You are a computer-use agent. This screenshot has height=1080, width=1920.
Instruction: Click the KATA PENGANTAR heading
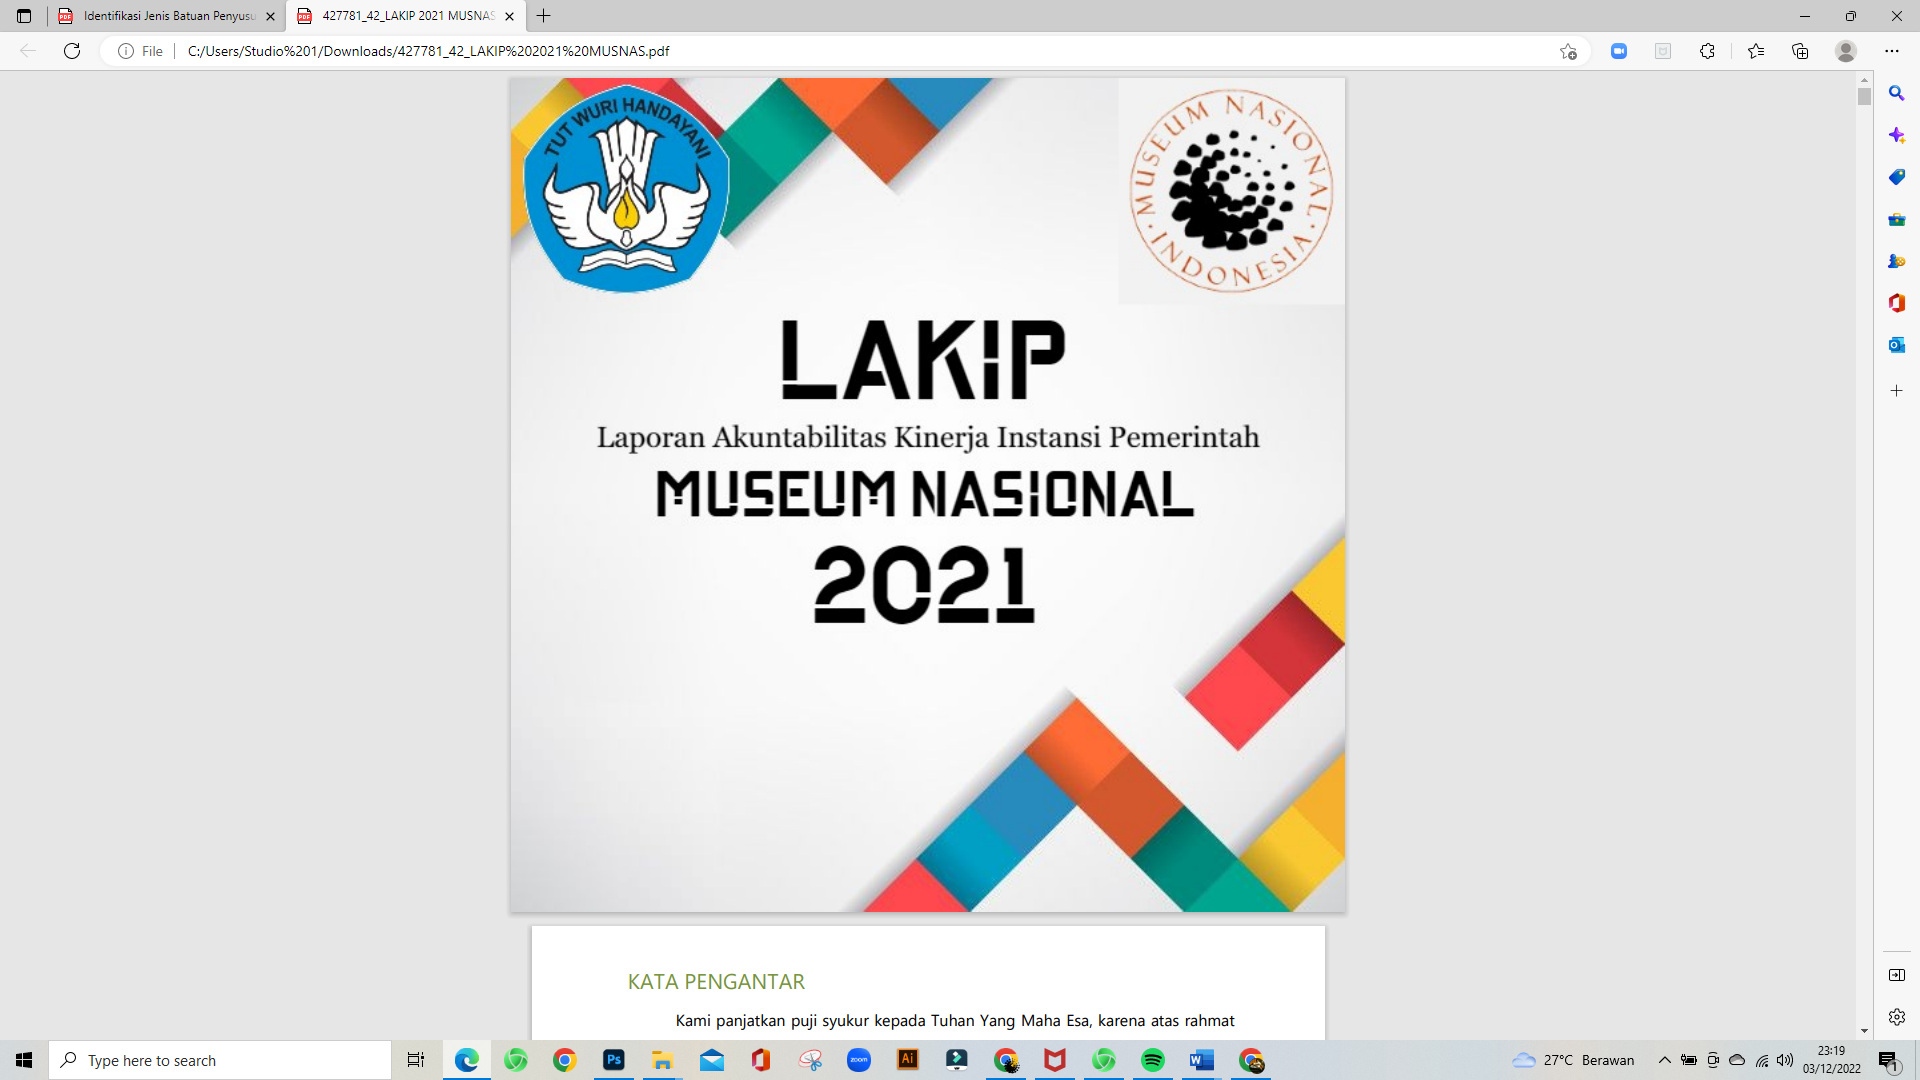point(716,982)
